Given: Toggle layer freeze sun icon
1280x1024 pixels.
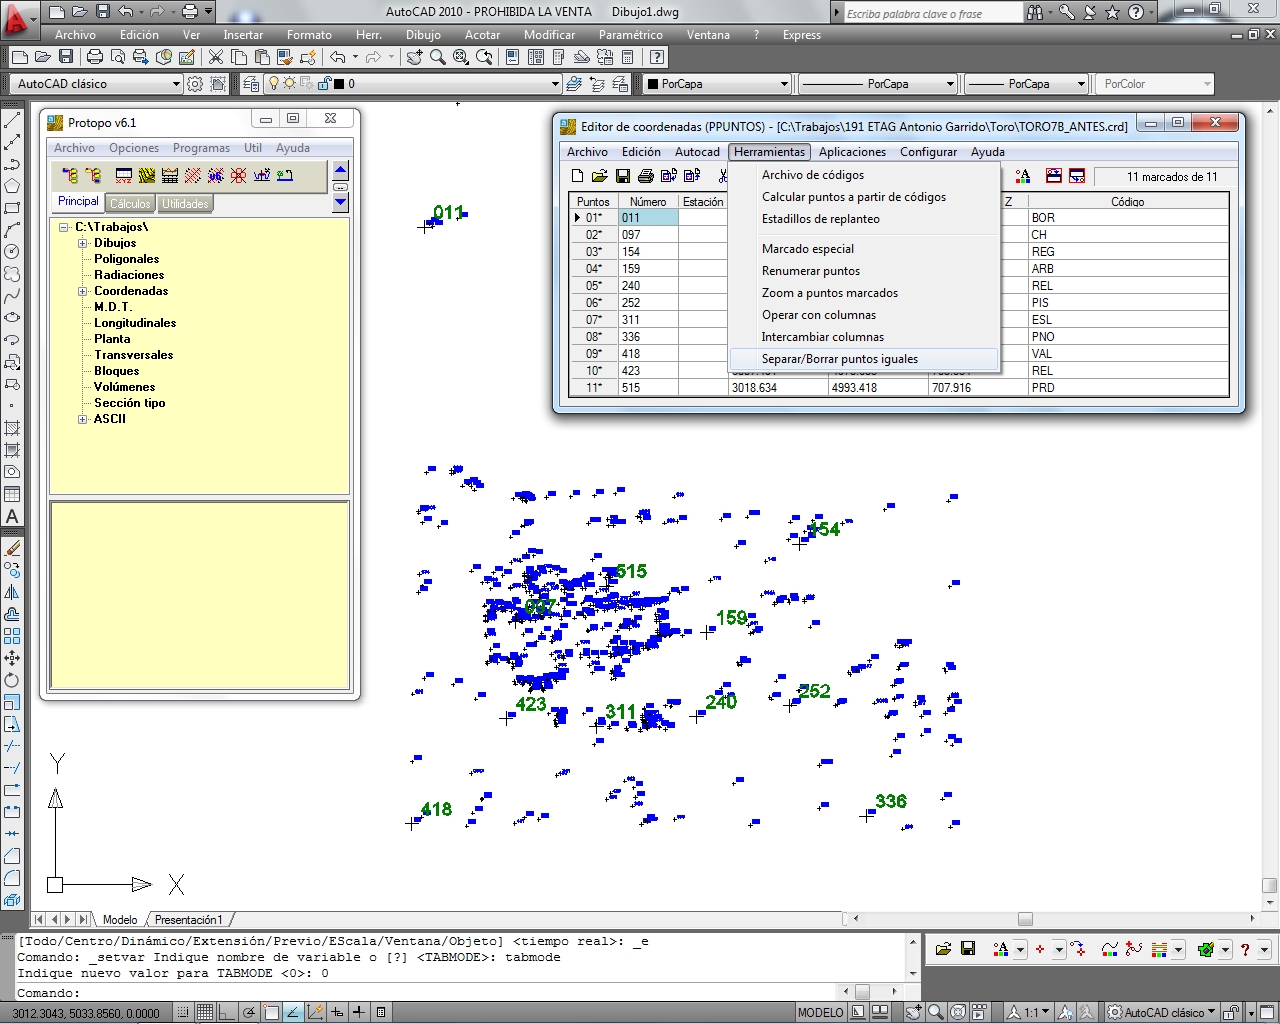Looking at the screenshot, I should (290, 84).
